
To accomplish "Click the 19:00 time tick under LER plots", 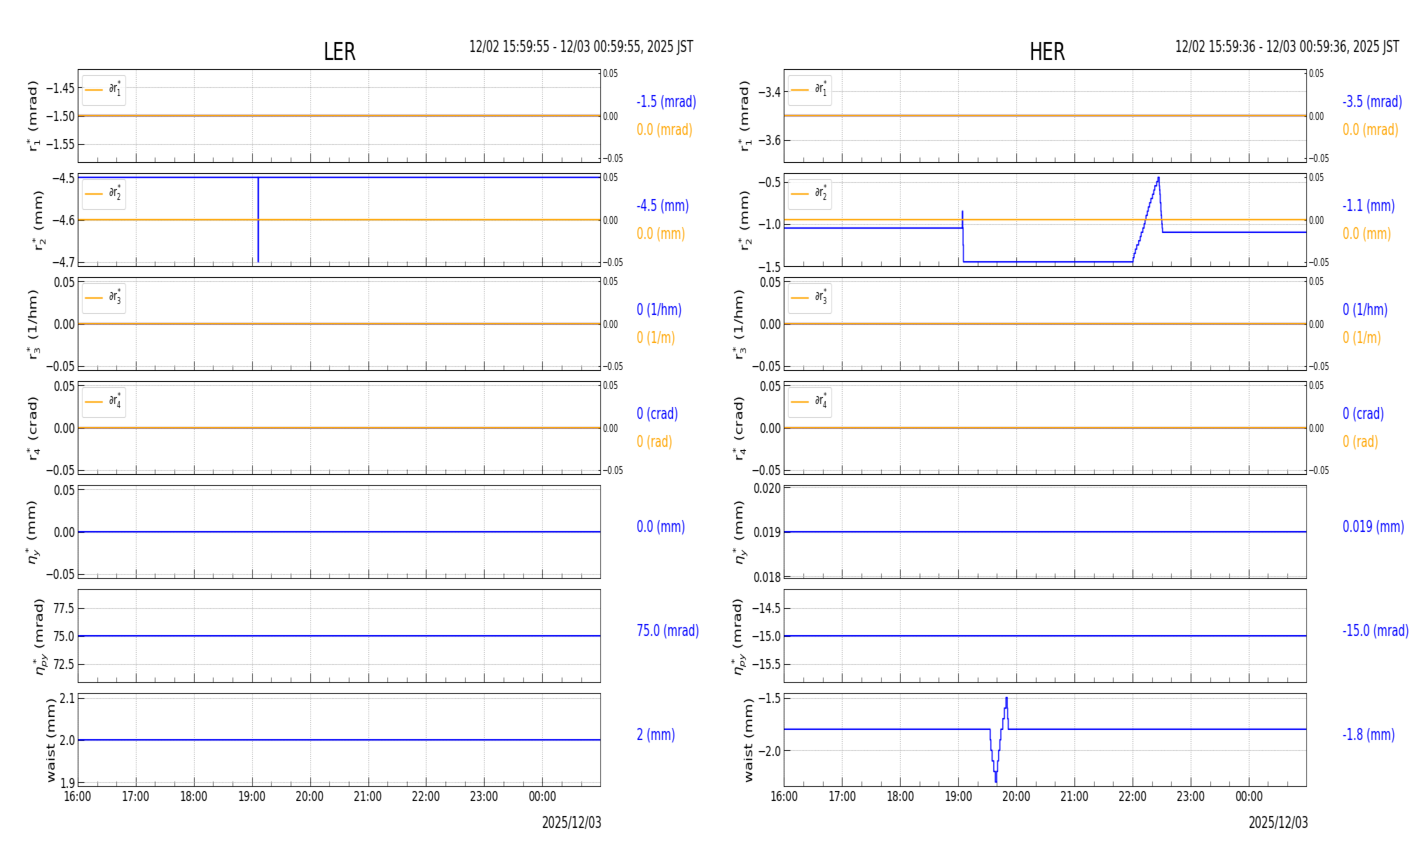I will (x=252, y=797).
